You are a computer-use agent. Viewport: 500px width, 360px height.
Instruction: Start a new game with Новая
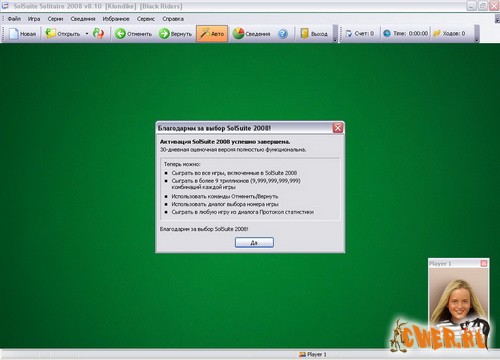pos(23,34)
